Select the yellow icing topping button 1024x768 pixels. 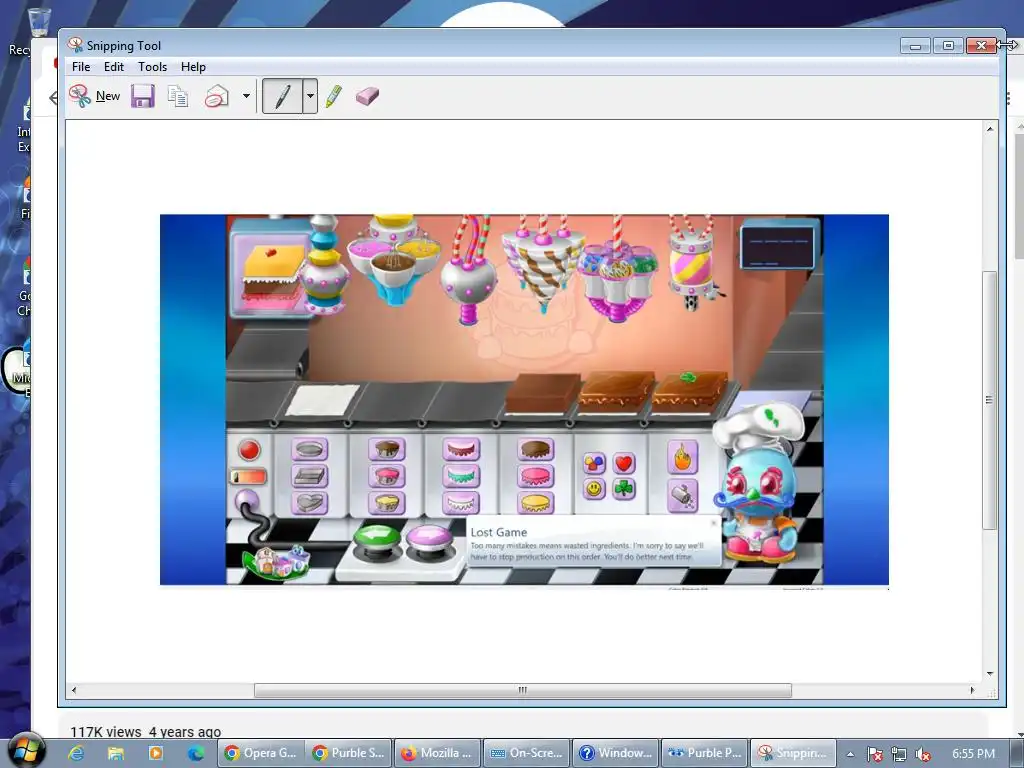pyautogui.click(x=536, y=503)
